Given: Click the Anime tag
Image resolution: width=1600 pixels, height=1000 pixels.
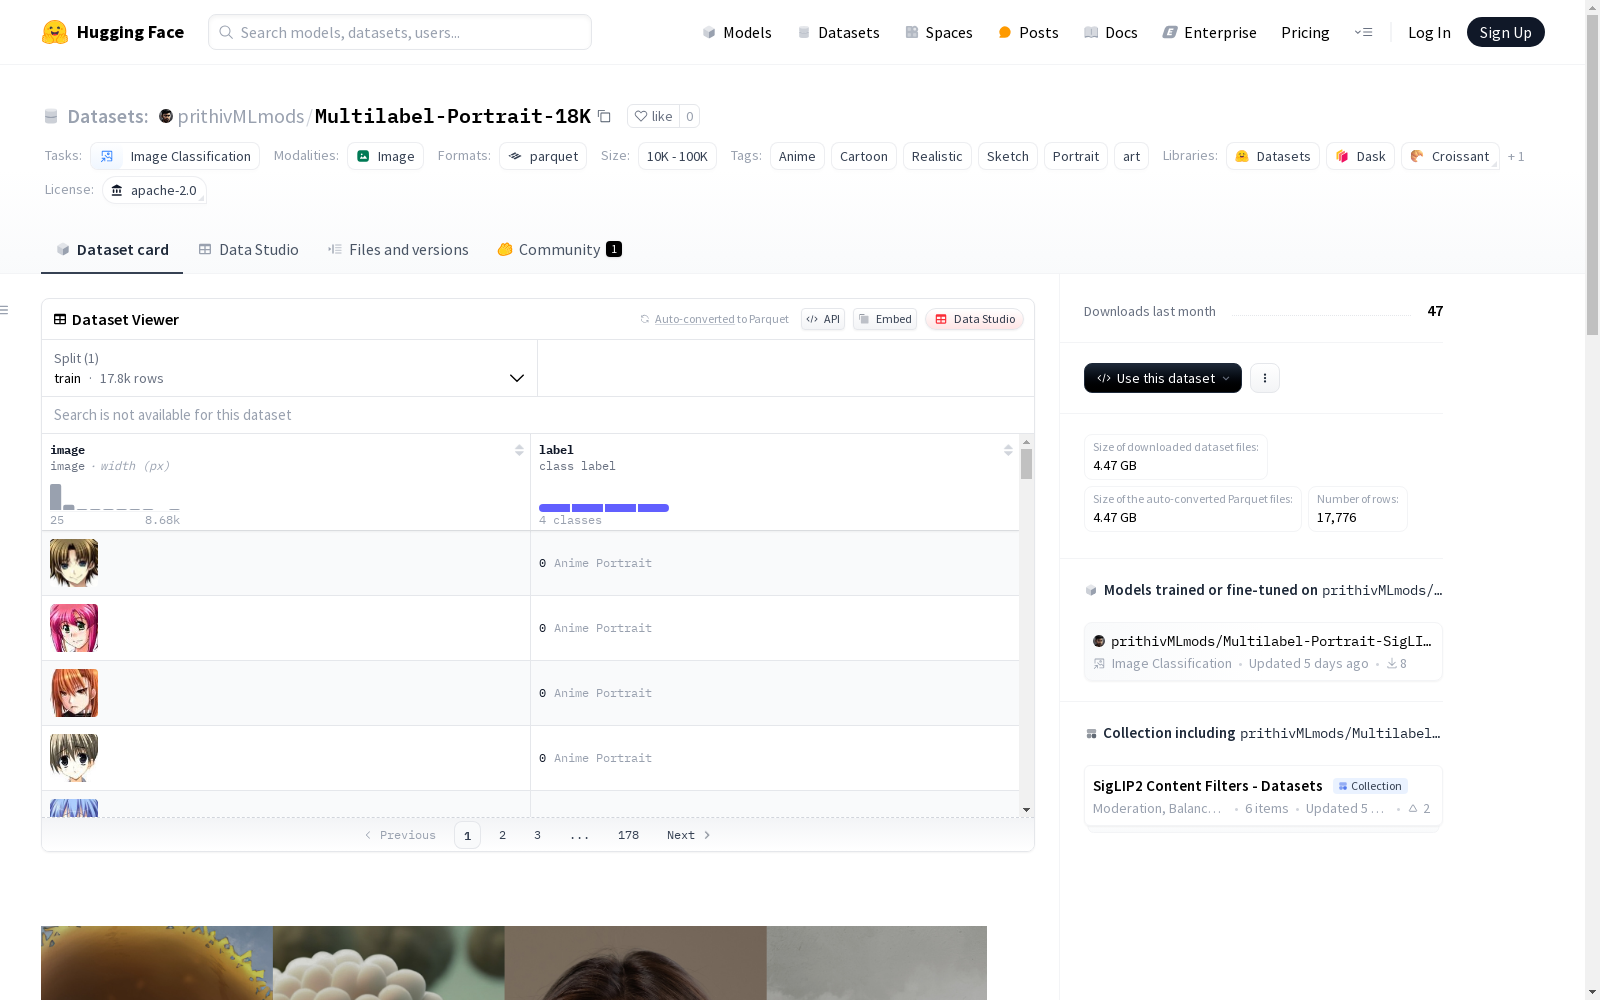Looking at the screenshot, I should (x=797, y=156).
